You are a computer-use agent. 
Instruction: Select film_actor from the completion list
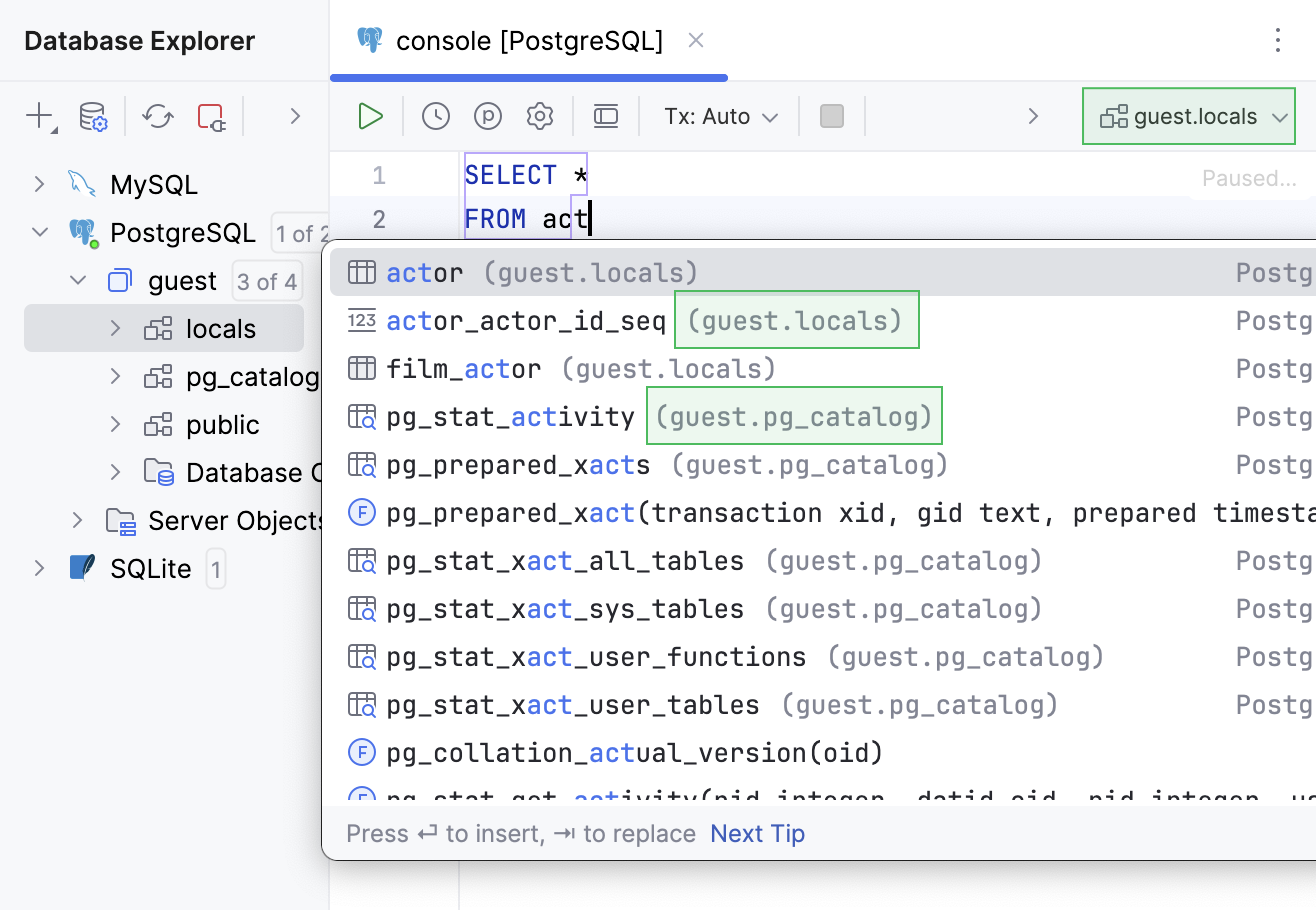[464, 369]
